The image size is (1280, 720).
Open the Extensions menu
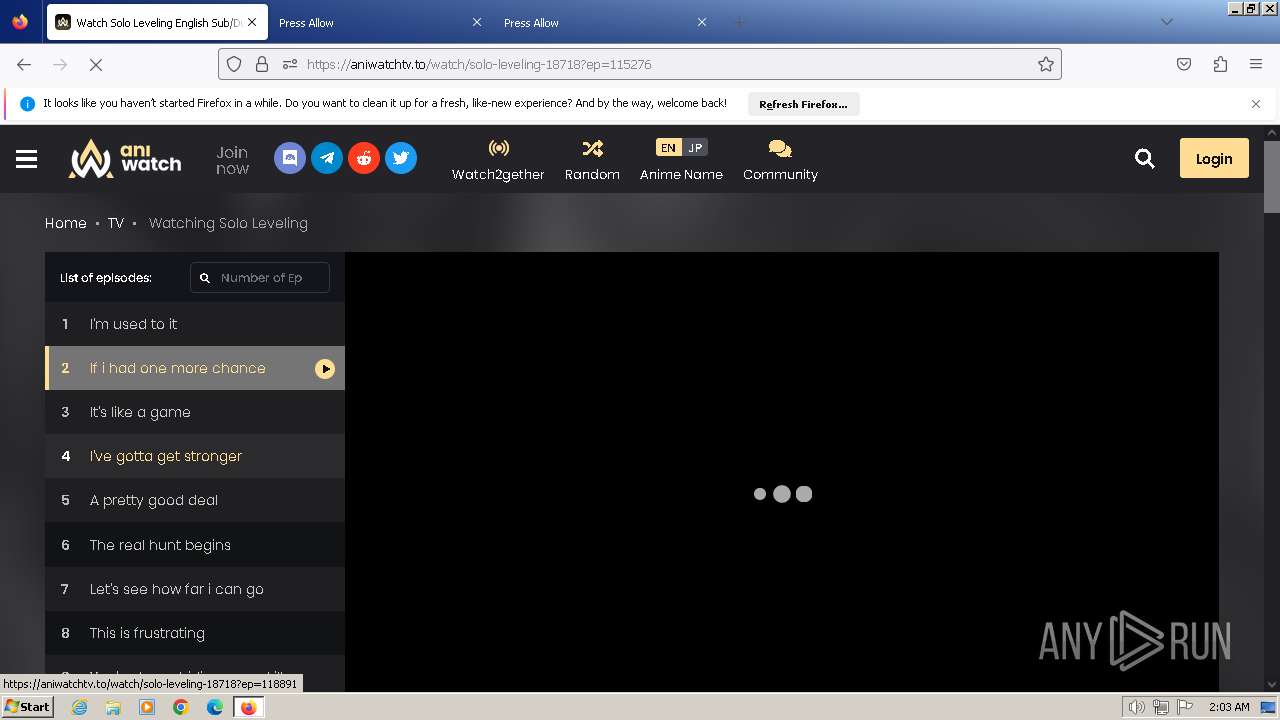tap(1220, 64)
